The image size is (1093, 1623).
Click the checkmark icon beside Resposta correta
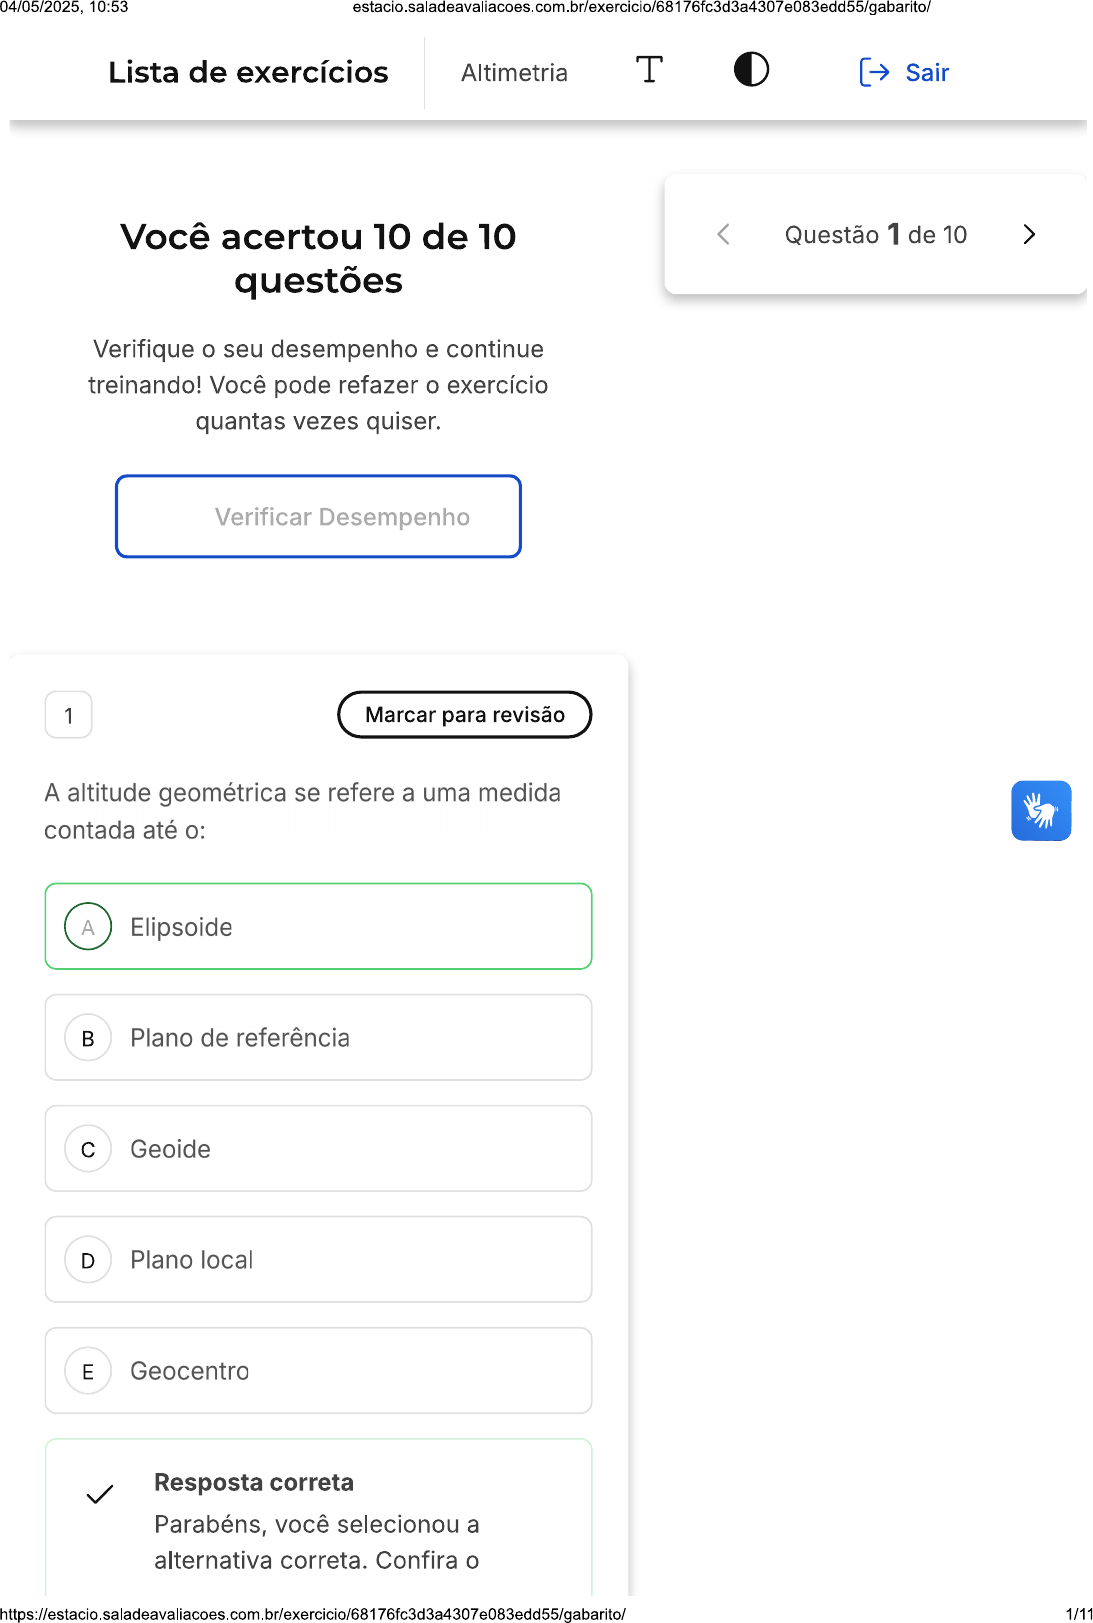coord(100,1495)
